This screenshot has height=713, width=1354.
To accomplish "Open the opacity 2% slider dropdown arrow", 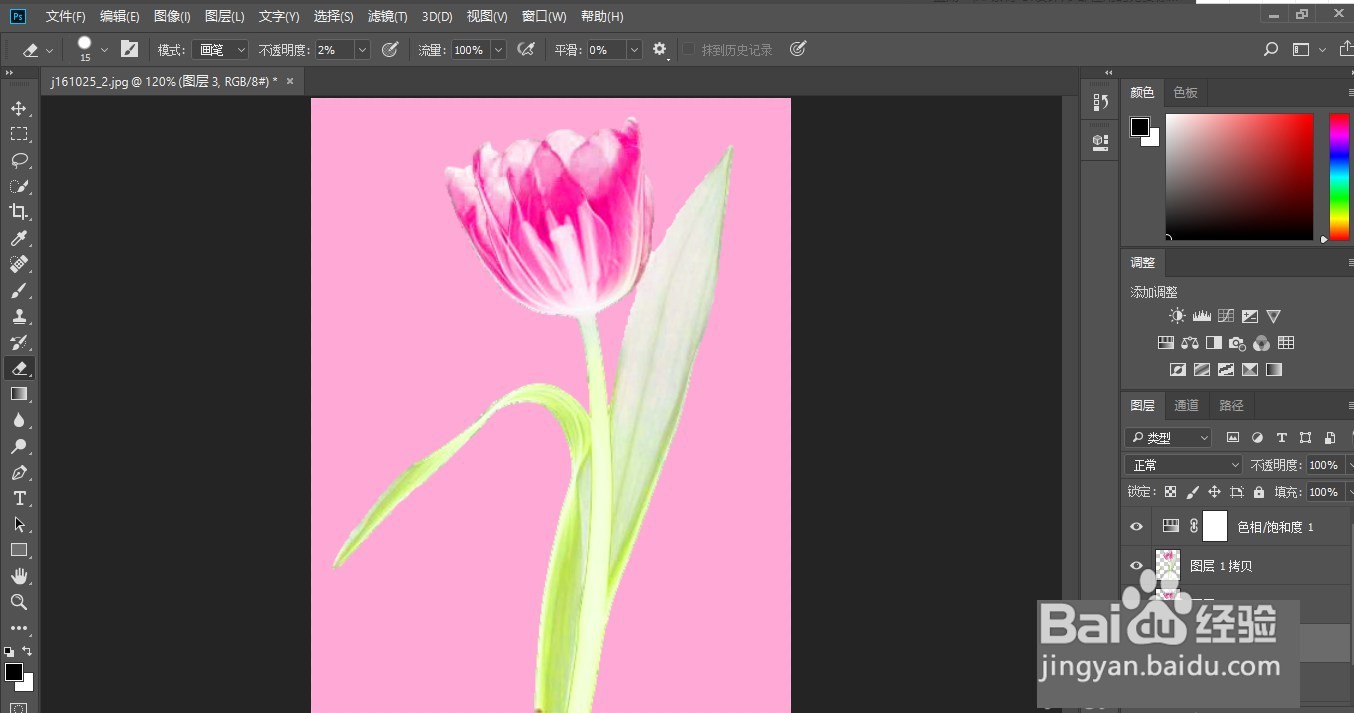I will pos(362,49).
